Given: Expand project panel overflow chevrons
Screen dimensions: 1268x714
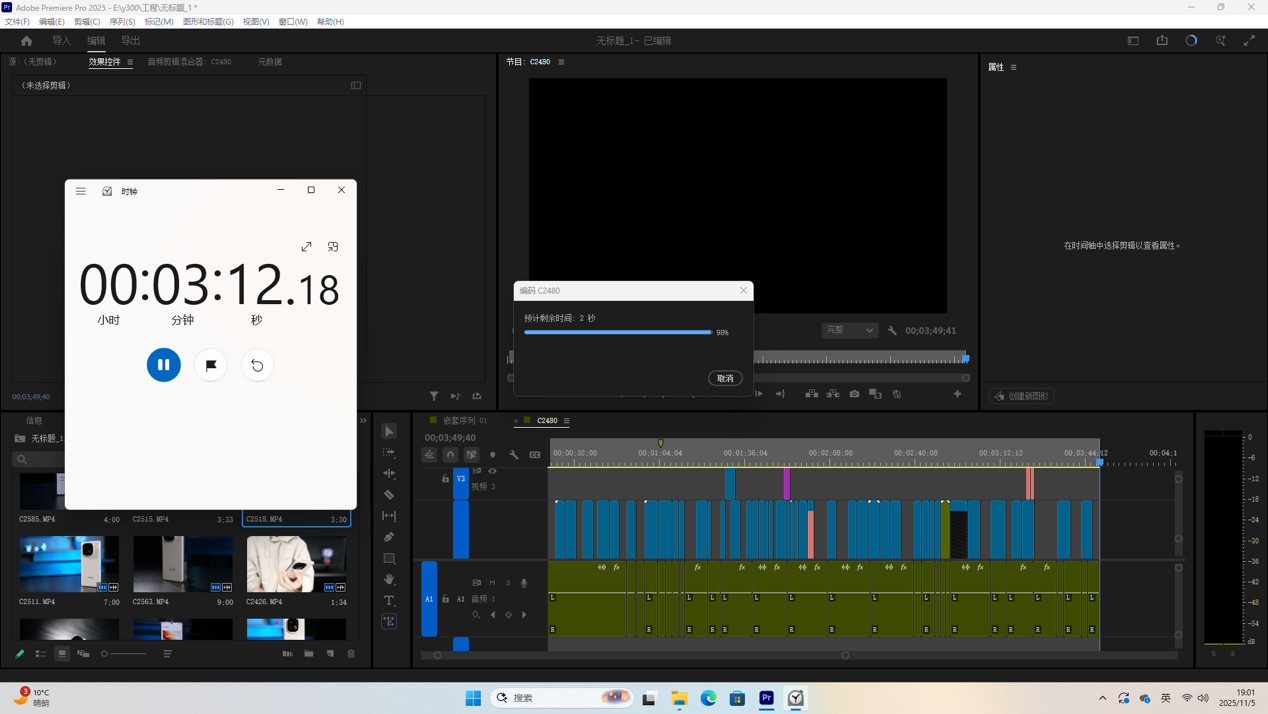Looking at the screenshot, I should coord(363,421).
